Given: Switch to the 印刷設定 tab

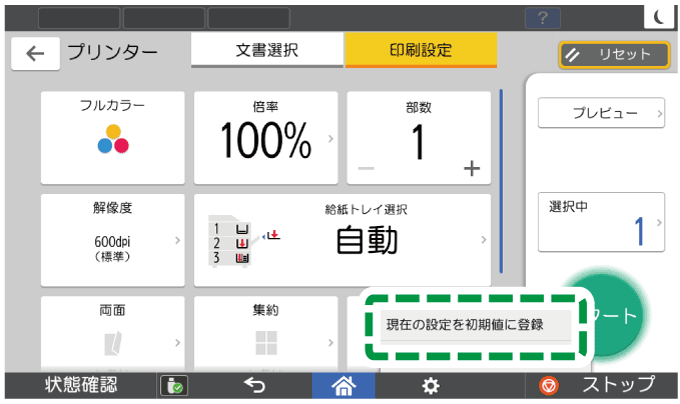Looking at the screenshot, I should [421, 50].
